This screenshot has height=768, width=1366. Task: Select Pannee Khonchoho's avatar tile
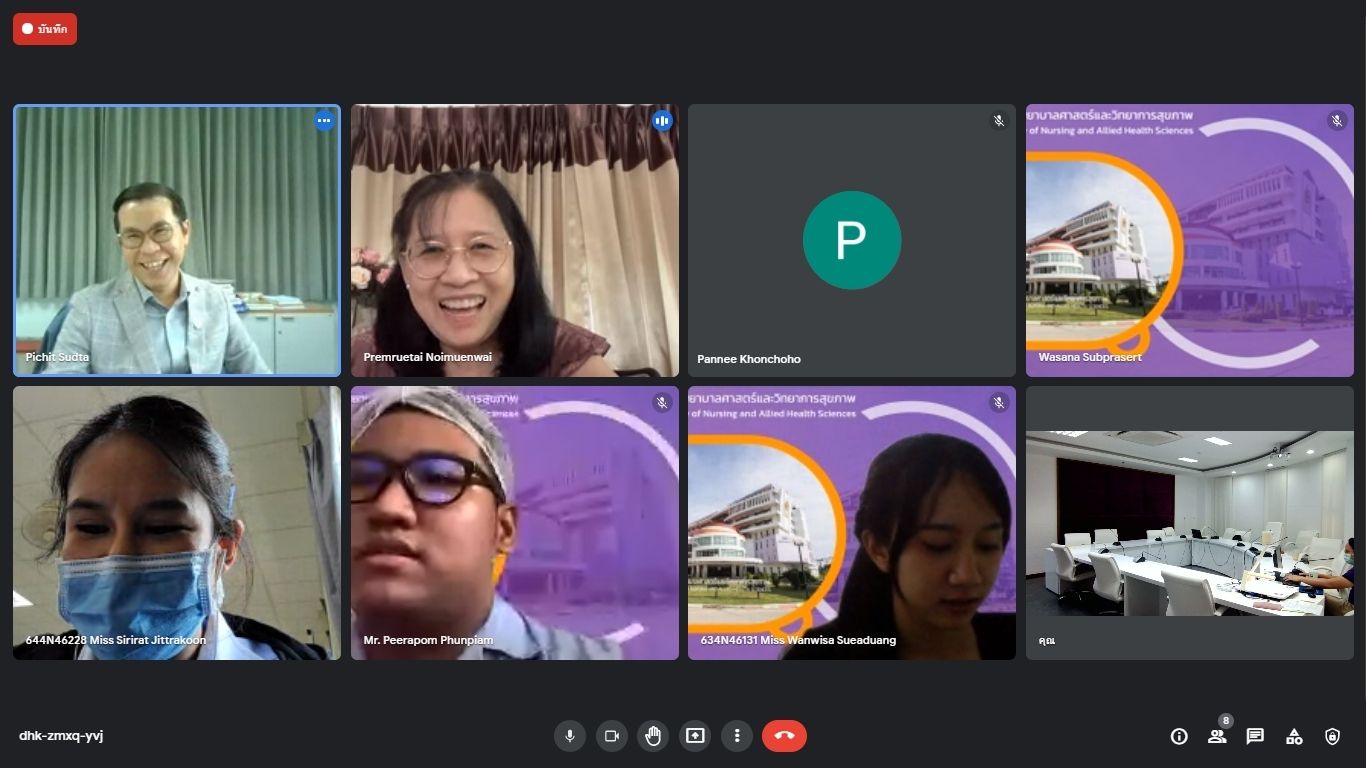point(851,240)
